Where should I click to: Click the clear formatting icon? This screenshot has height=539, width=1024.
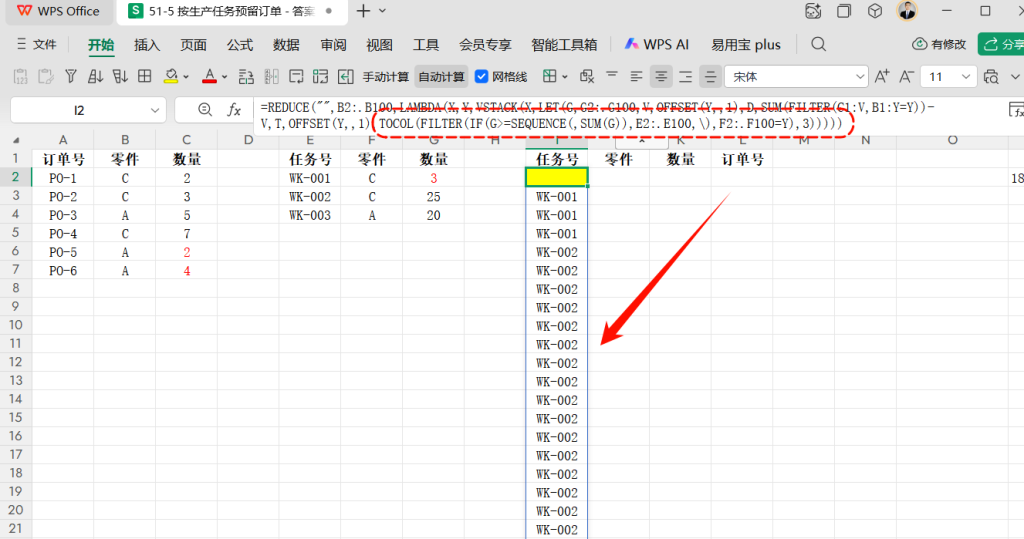point(587,76)
